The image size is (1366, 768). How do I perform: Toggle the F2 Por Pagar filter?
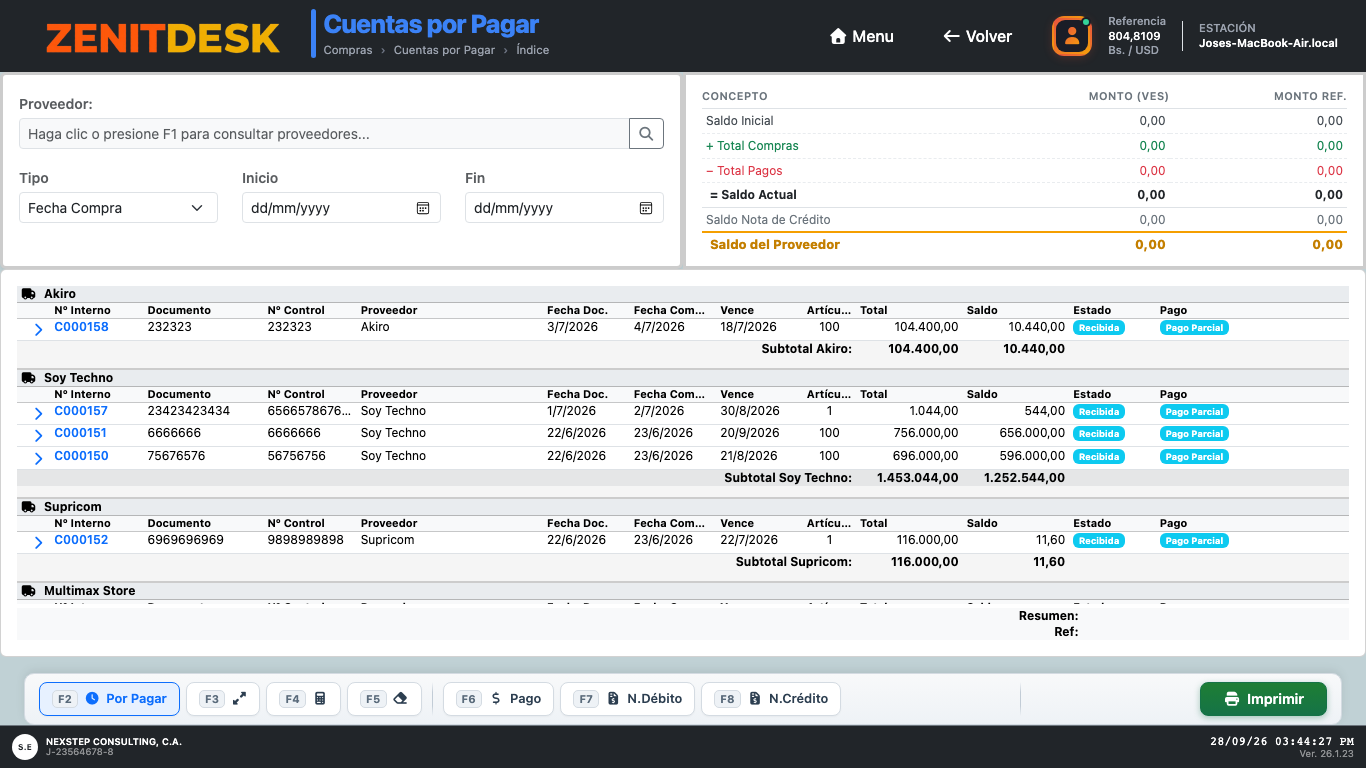tap(109, 699)
